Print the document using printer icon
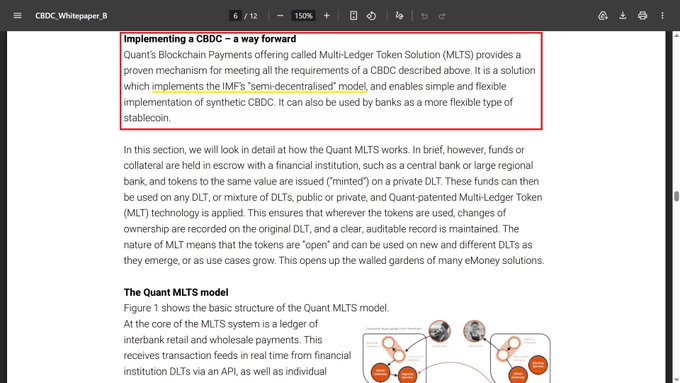Screen dimensions: 680x383 (643, 16)
